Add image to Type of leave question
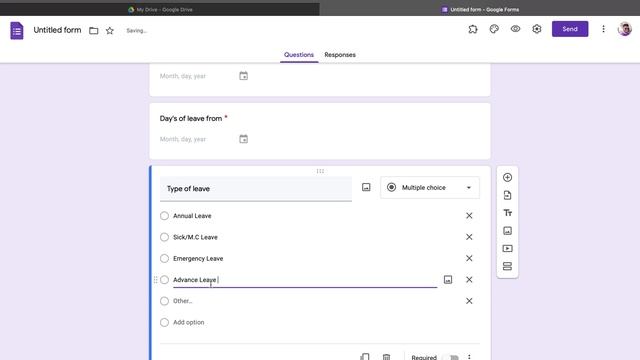This screenshot has height=360, width=640. coord(366,187)
